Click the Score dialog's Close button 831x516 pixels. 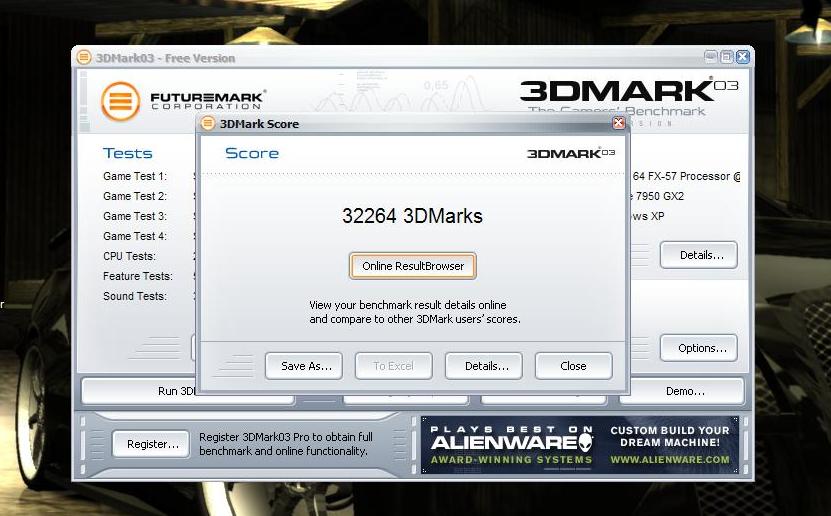(x=574, y=366)
